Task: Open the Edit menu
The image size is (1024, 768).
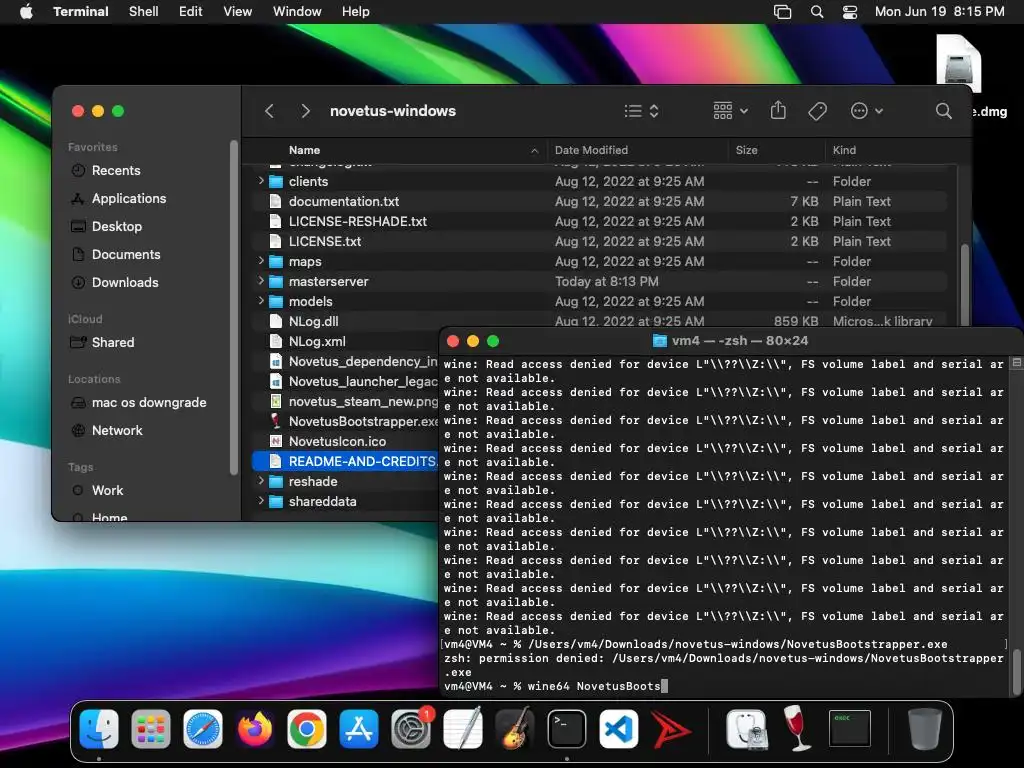Action: [191, 12]
